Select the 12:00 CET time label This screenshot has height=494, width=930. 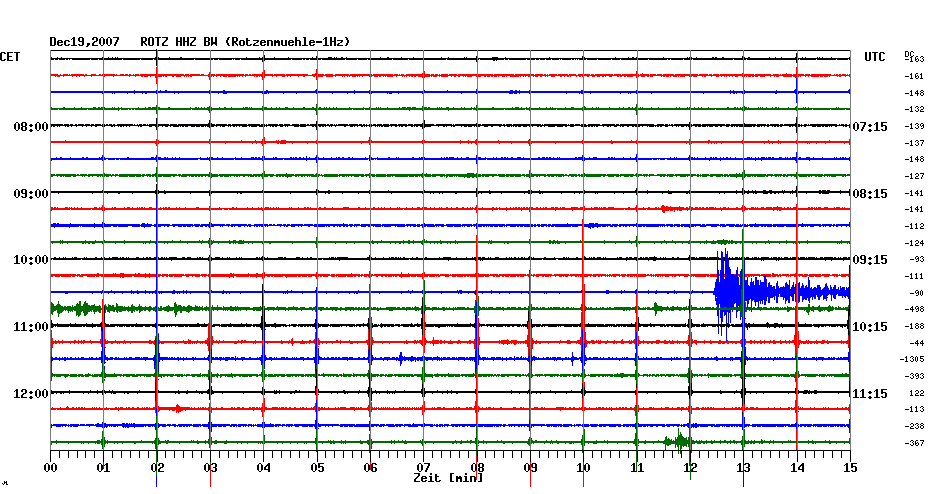point(31,394)
